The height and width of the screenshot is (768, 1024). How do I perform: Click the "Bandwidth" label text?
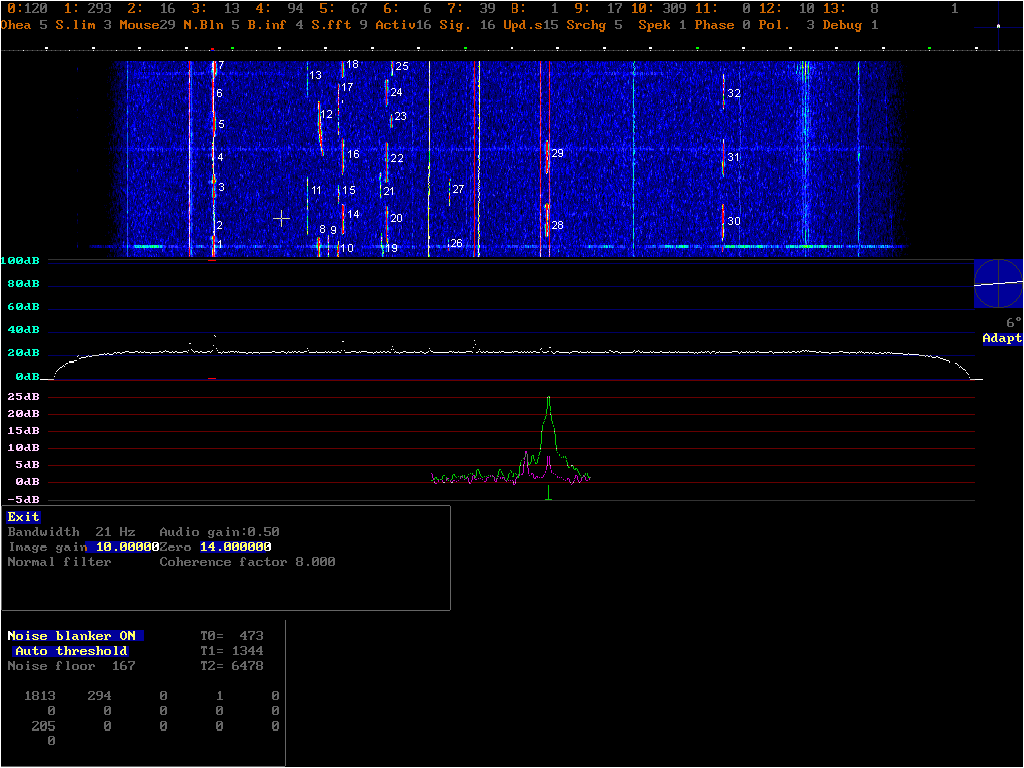(x=44, y=532)
